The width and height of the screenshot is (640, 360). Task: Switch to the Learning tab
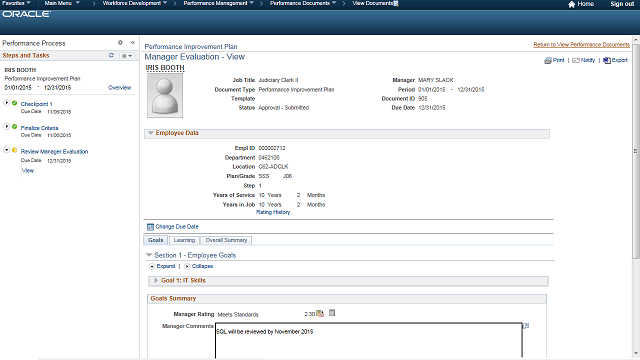pyautogui.click(x=184, y=240)
